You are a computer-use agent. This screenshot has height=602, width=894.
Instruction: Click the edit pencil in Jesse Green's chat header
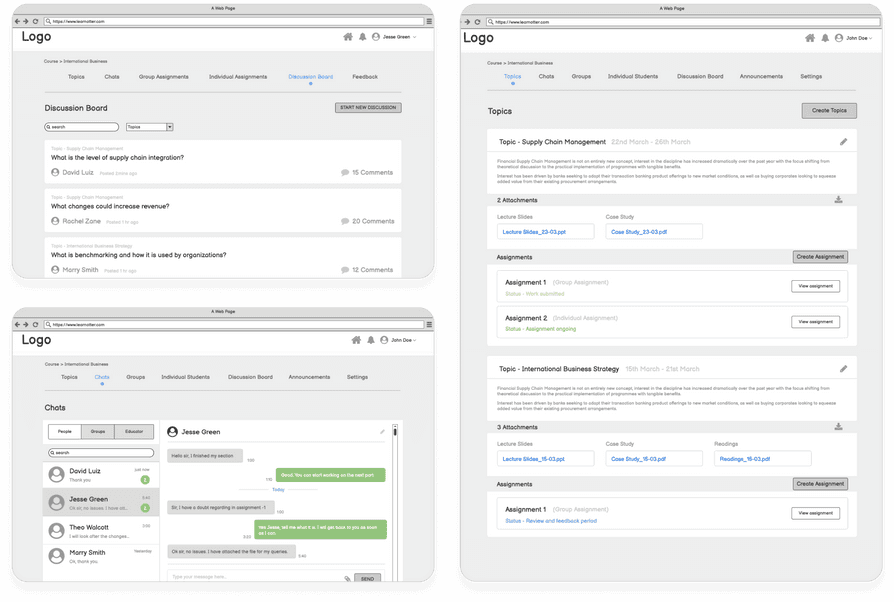tap(382, 431)
